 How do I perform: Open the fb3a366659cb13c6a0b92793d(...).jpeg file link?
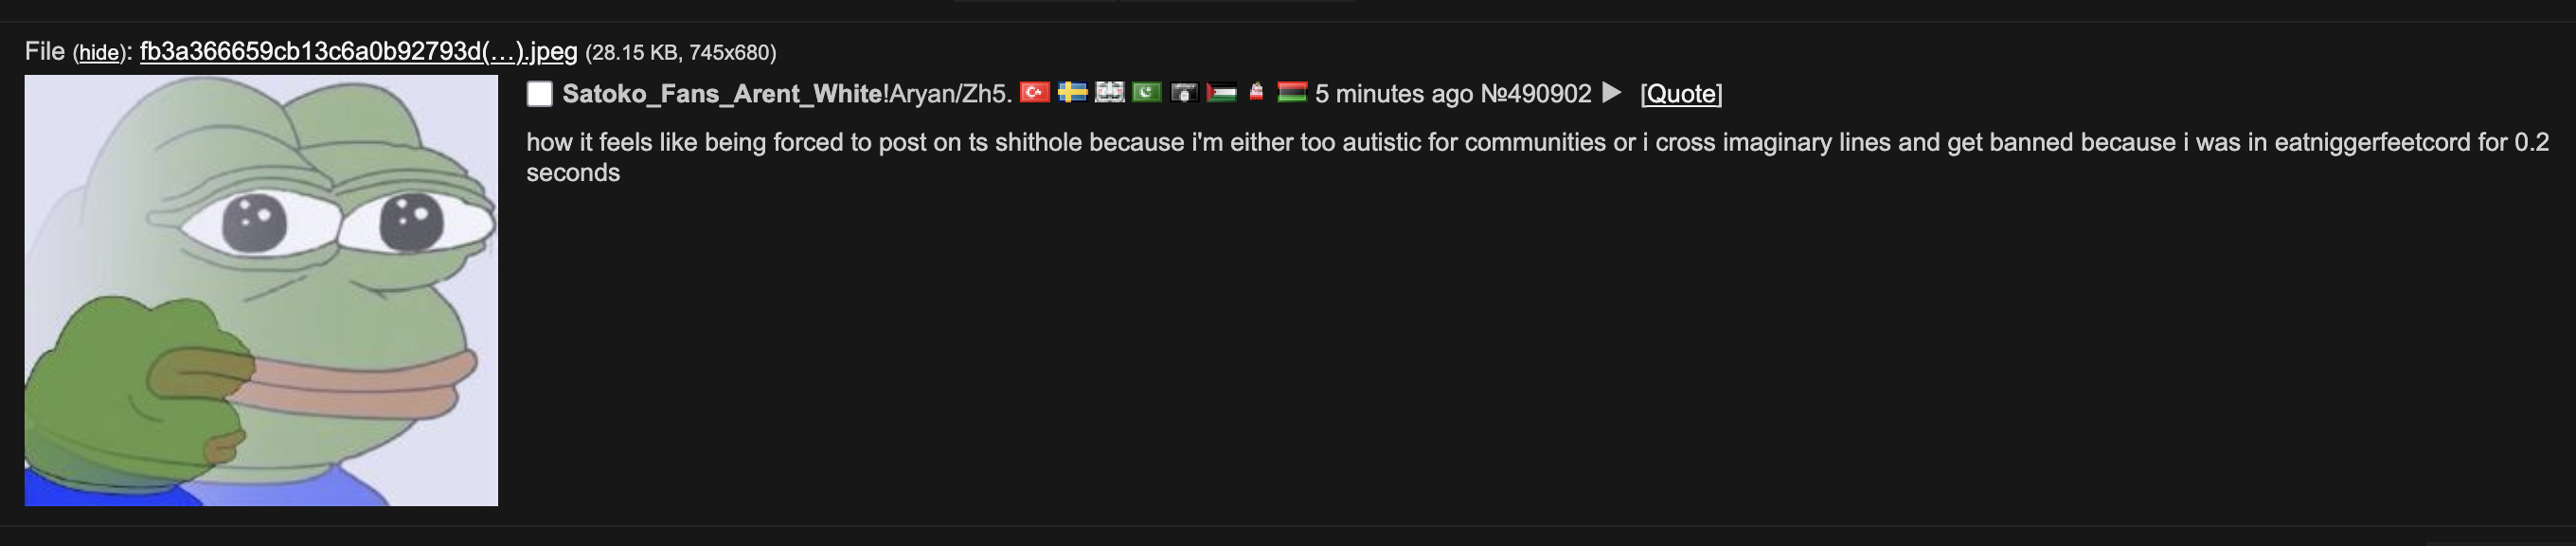click(x=358, y=52)
